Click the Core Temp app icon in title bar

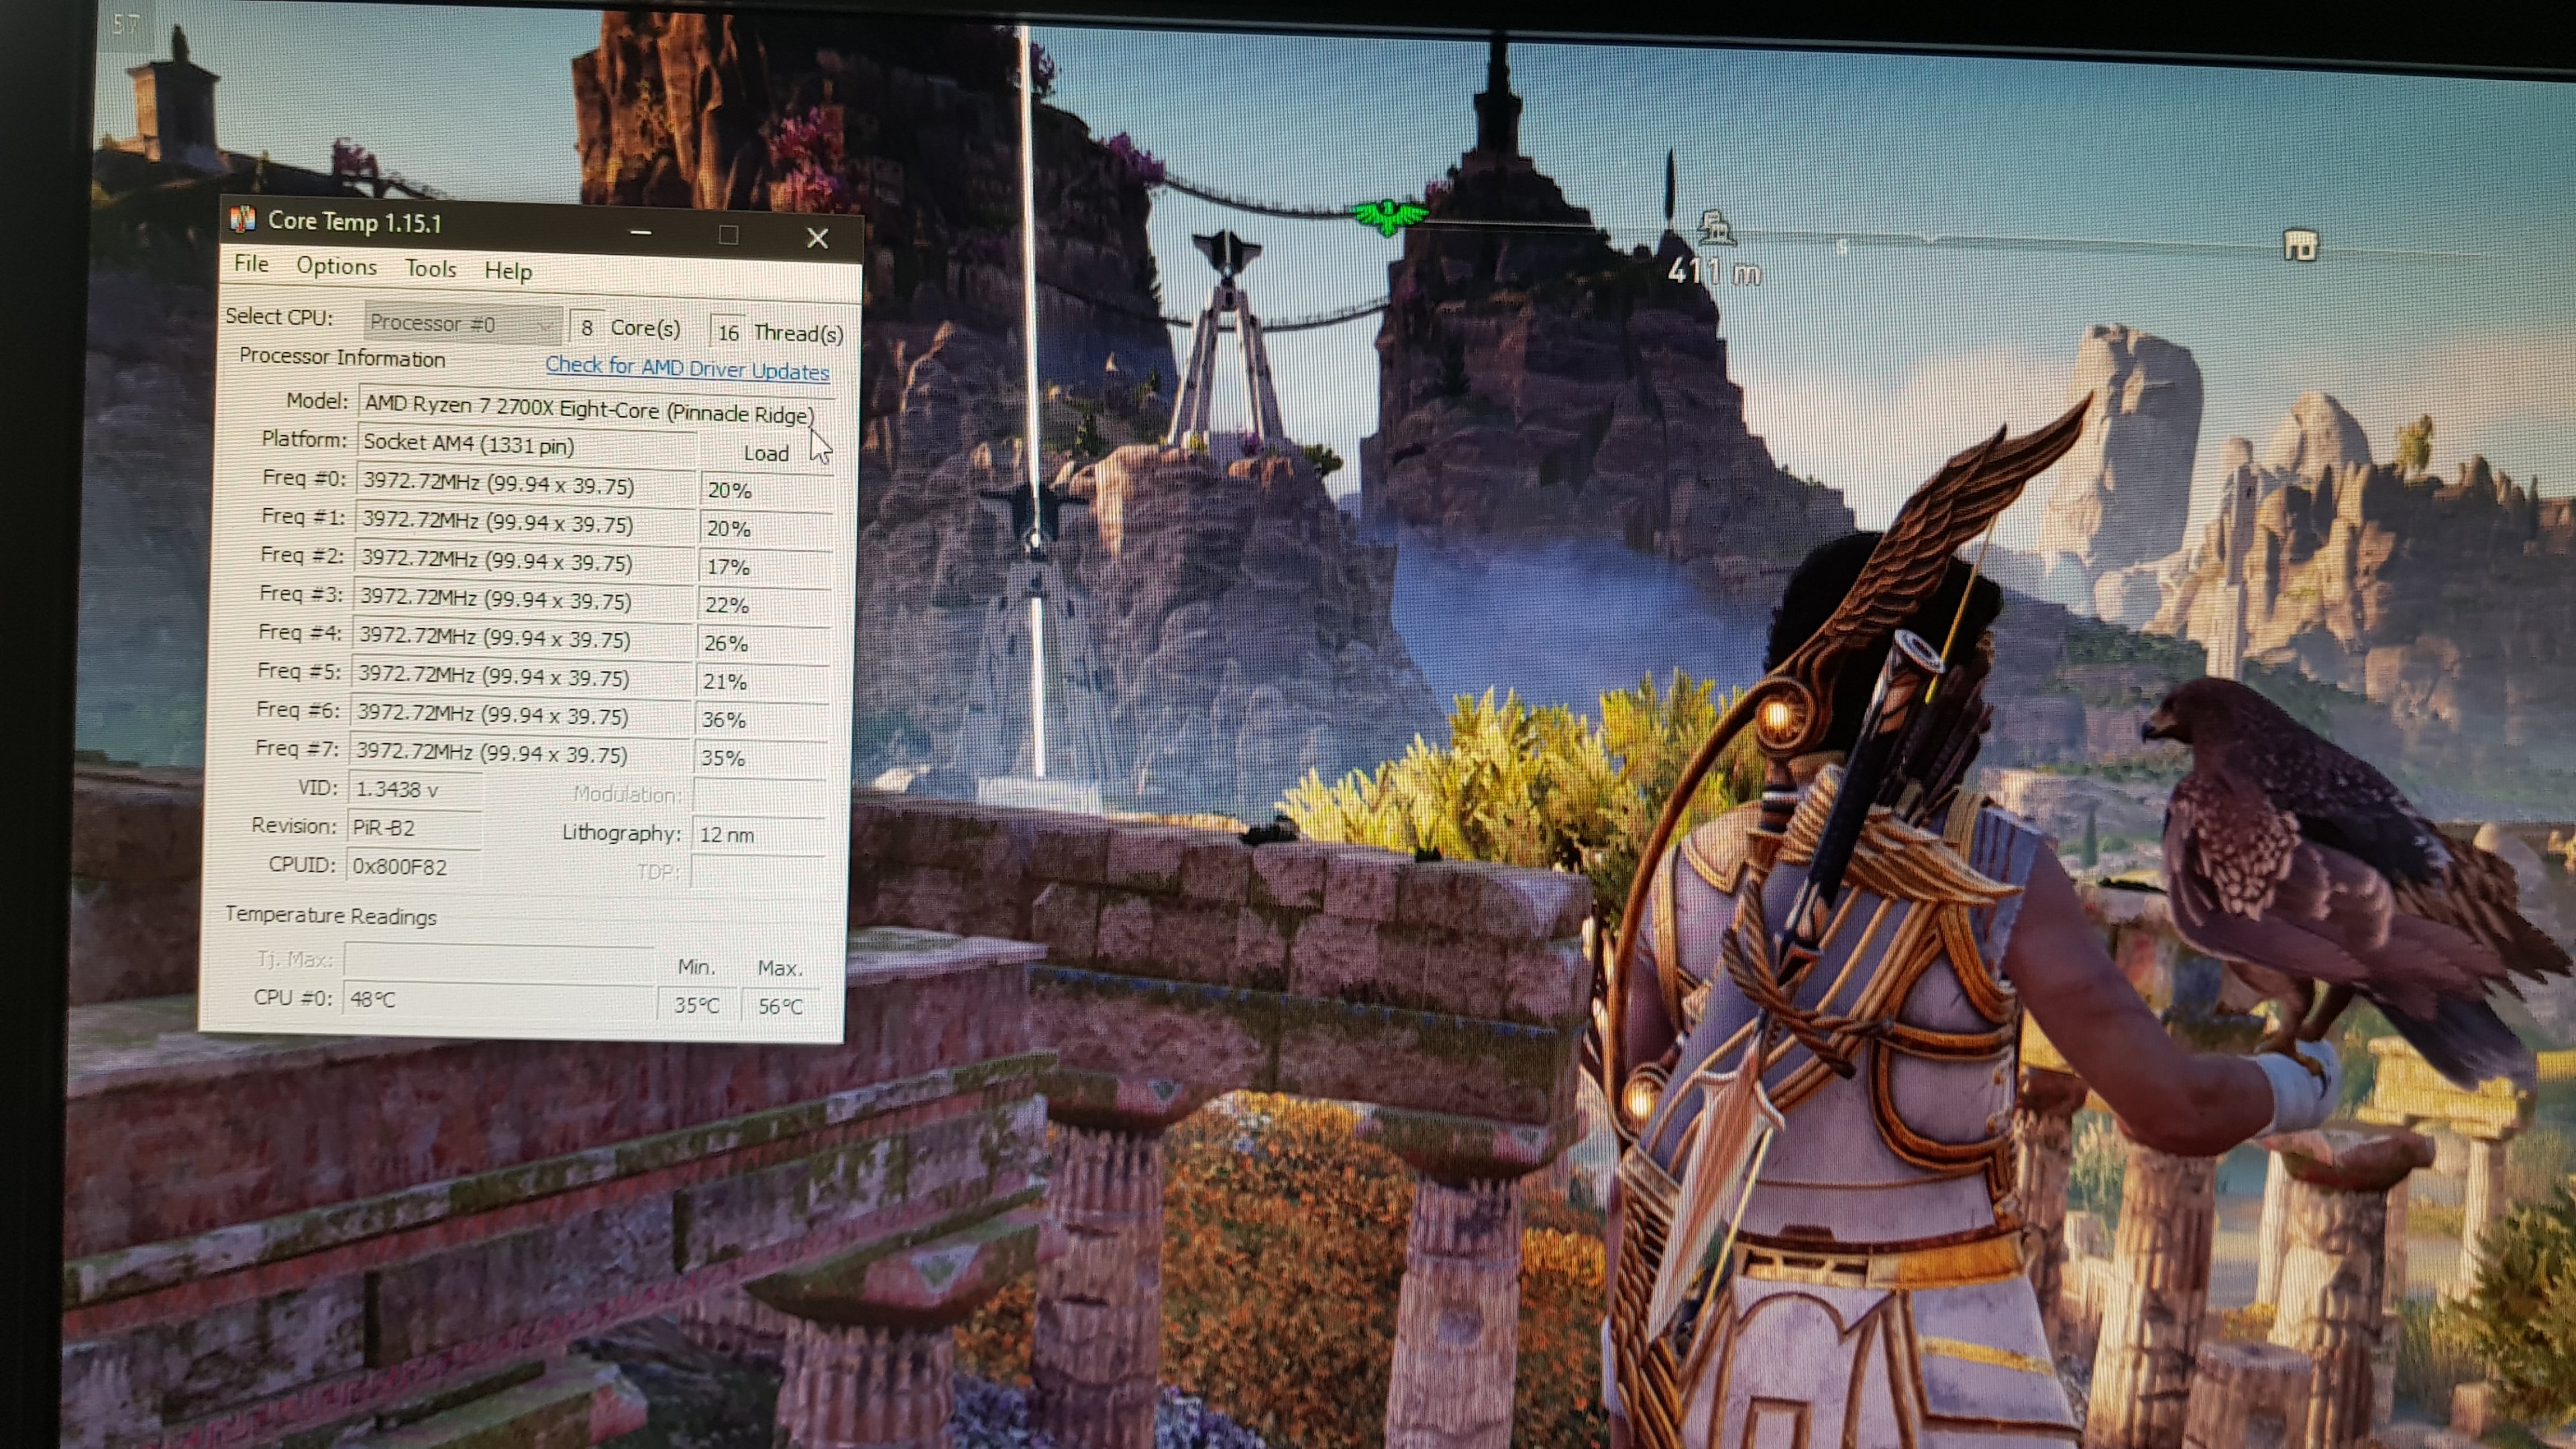[243, 219]
